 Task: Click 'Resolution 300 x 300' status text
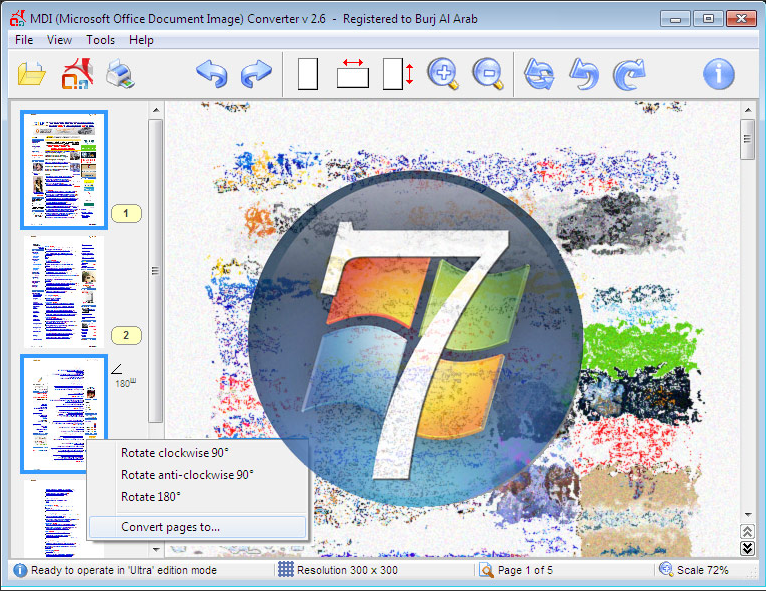tap(347, 570)
